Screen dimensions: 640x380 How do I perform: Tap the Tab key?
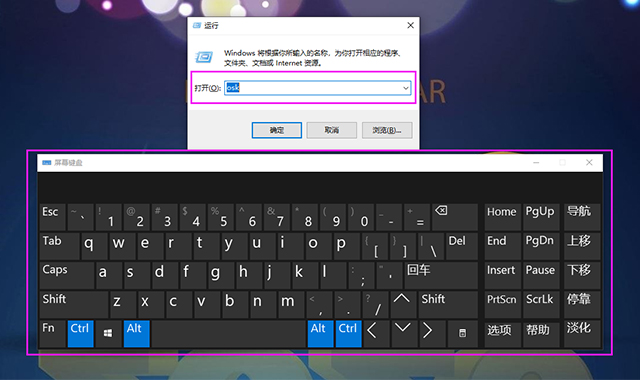(x=60, y=246)
